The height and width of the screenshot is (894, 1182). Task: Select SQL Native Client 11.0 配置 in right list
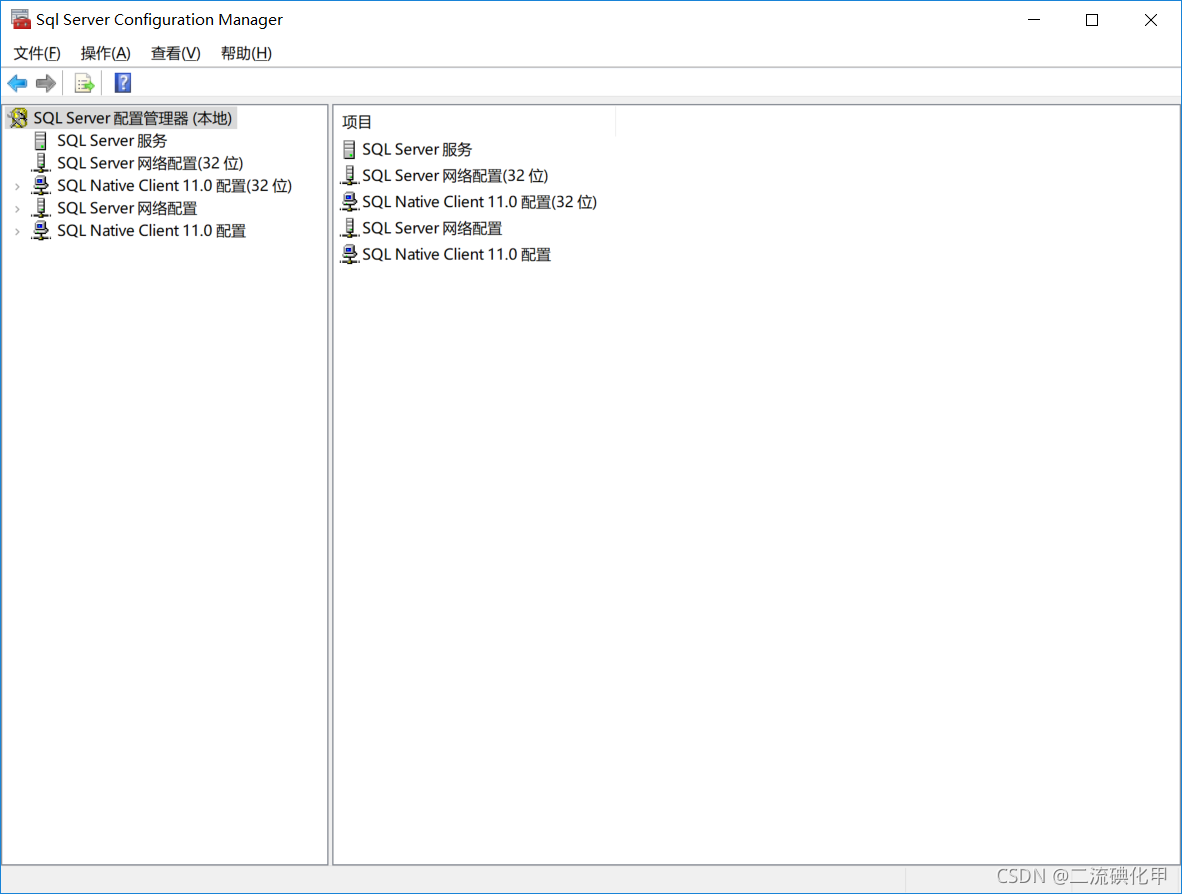coord(456,255)
